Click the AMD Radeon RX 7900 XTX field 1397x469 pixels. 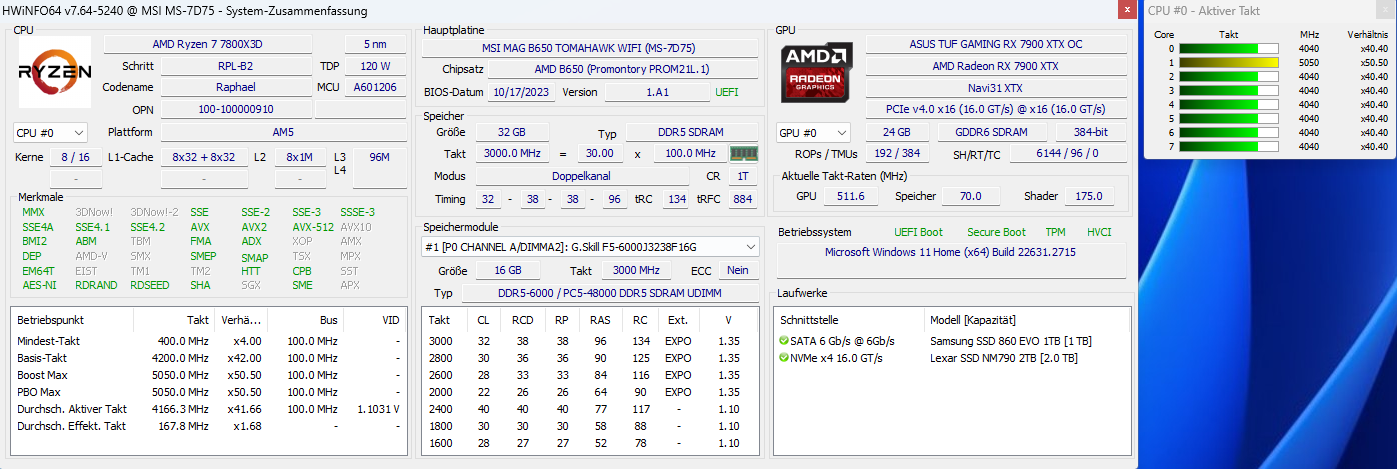click(996, 66)
